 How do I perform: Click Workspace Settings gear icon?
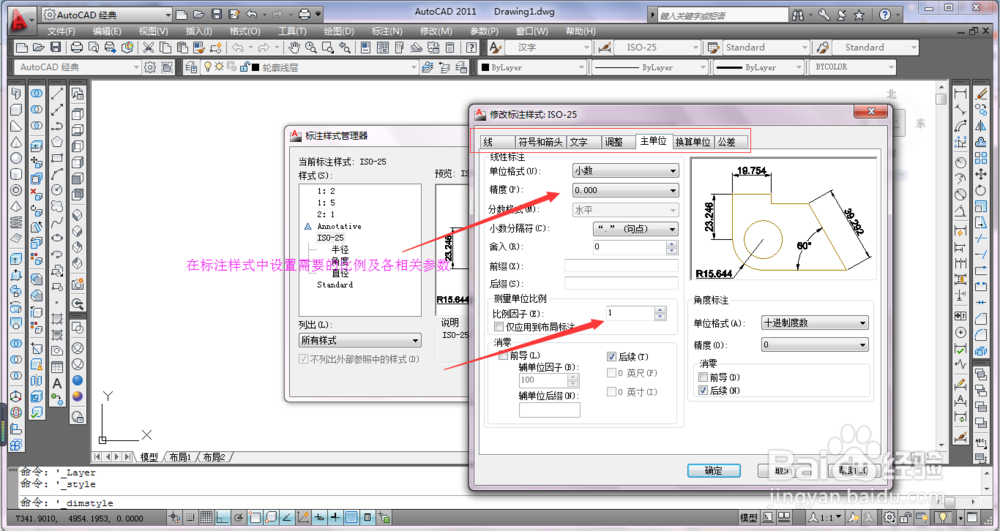tap(150, 67)
